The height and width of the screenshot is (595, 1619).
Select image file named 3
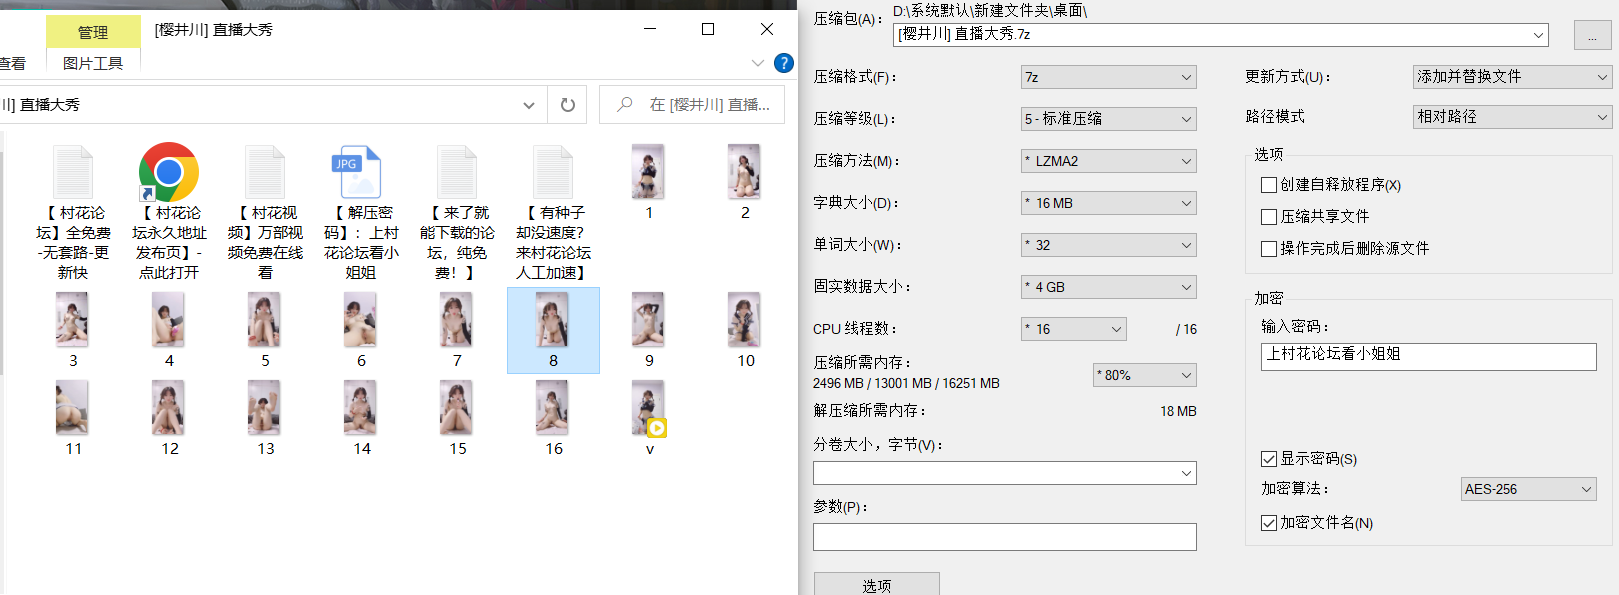73,330
